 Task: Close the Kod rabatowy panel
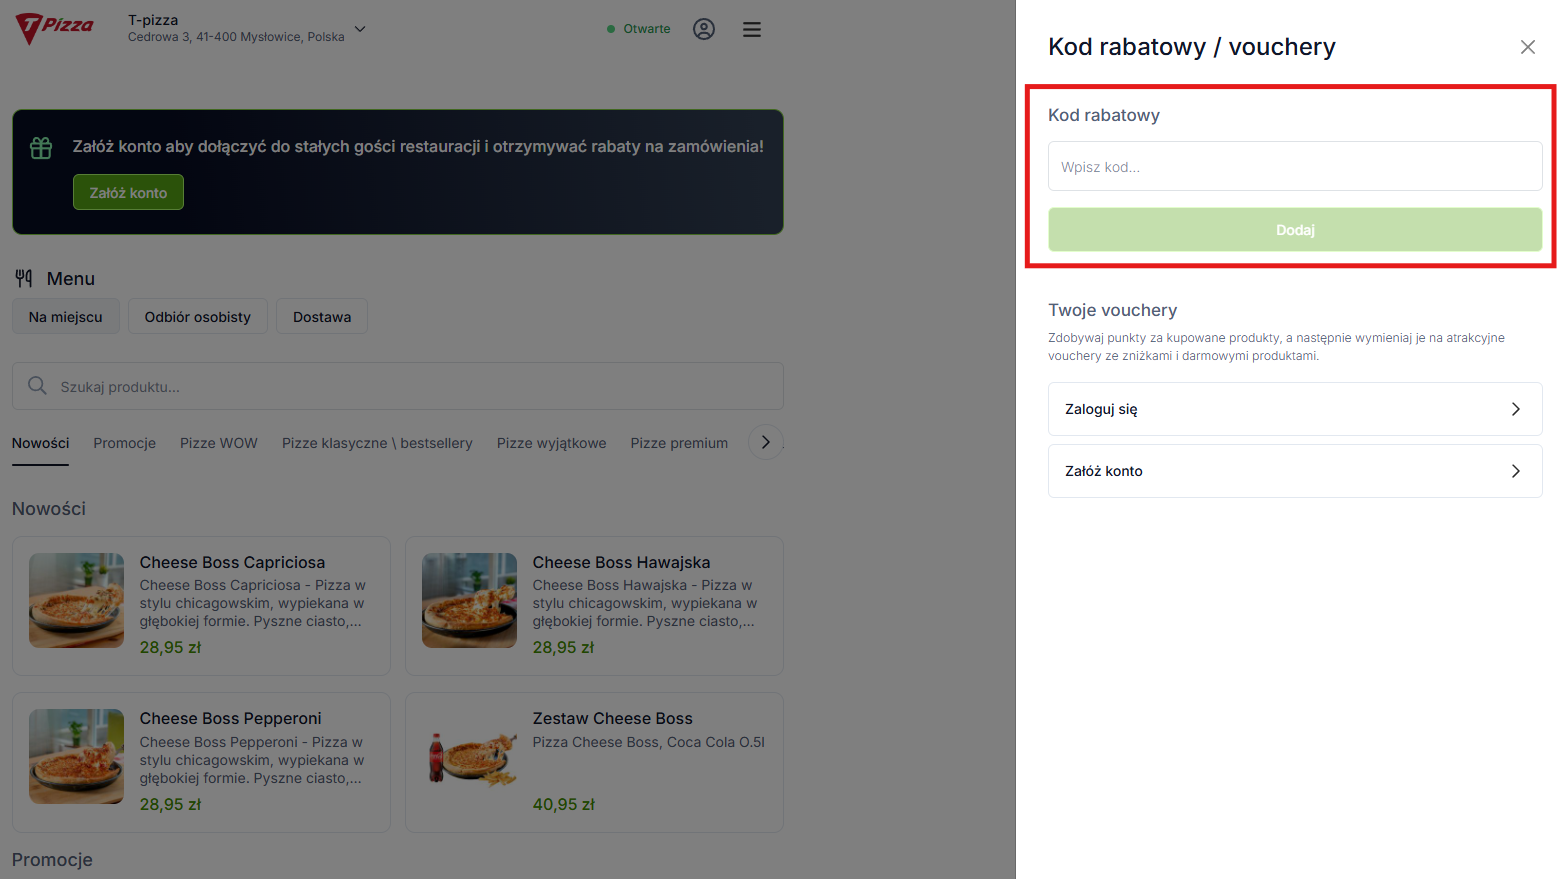click(1527, 47)
